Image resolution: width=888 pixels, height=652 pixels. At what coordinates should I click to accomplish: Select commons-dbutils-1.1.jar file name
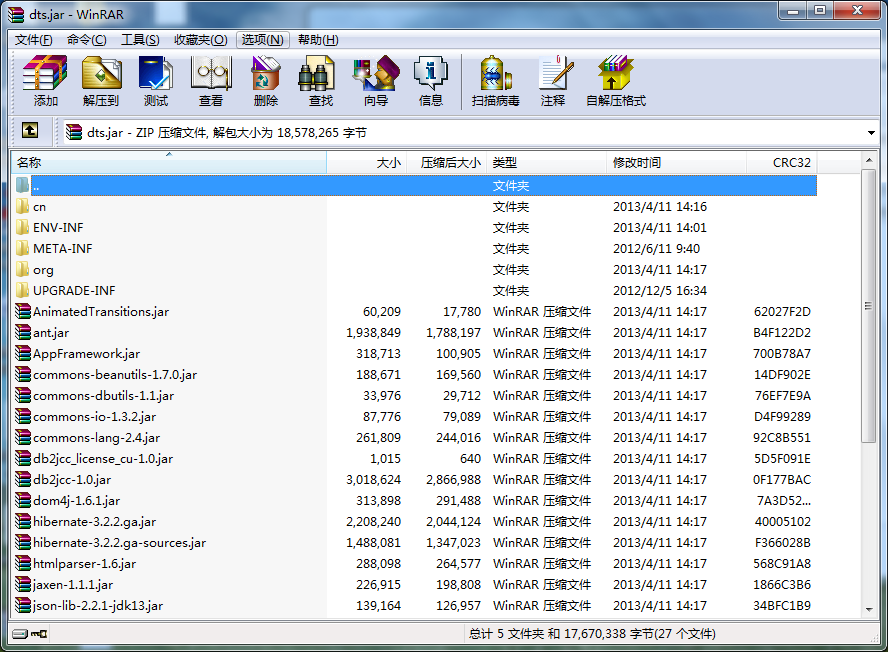(x=104, y=395)
